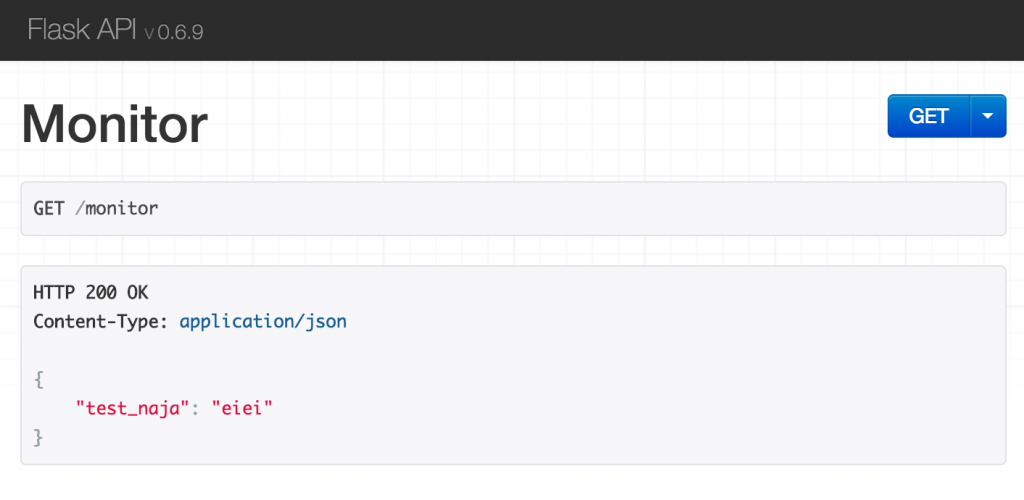
Task: Click the OK text in status line
Action: coord(138,293)
